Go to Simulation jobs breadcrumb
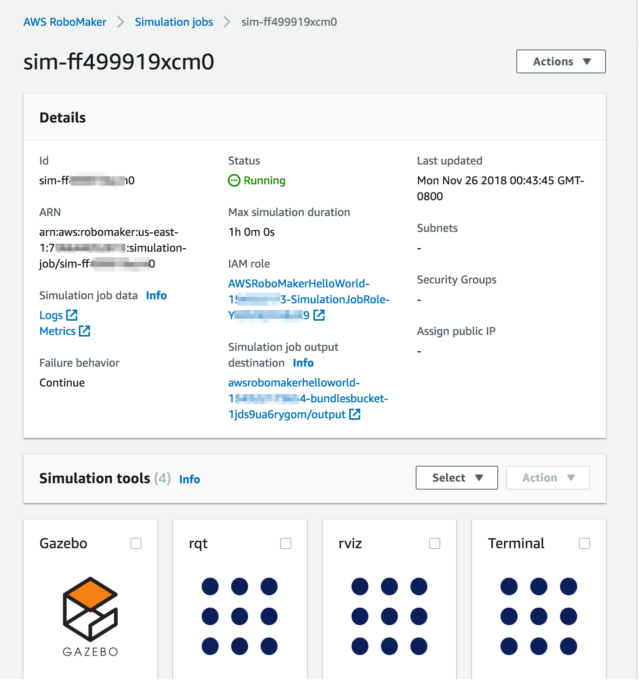The image size is (640, 681). (174, 22)
